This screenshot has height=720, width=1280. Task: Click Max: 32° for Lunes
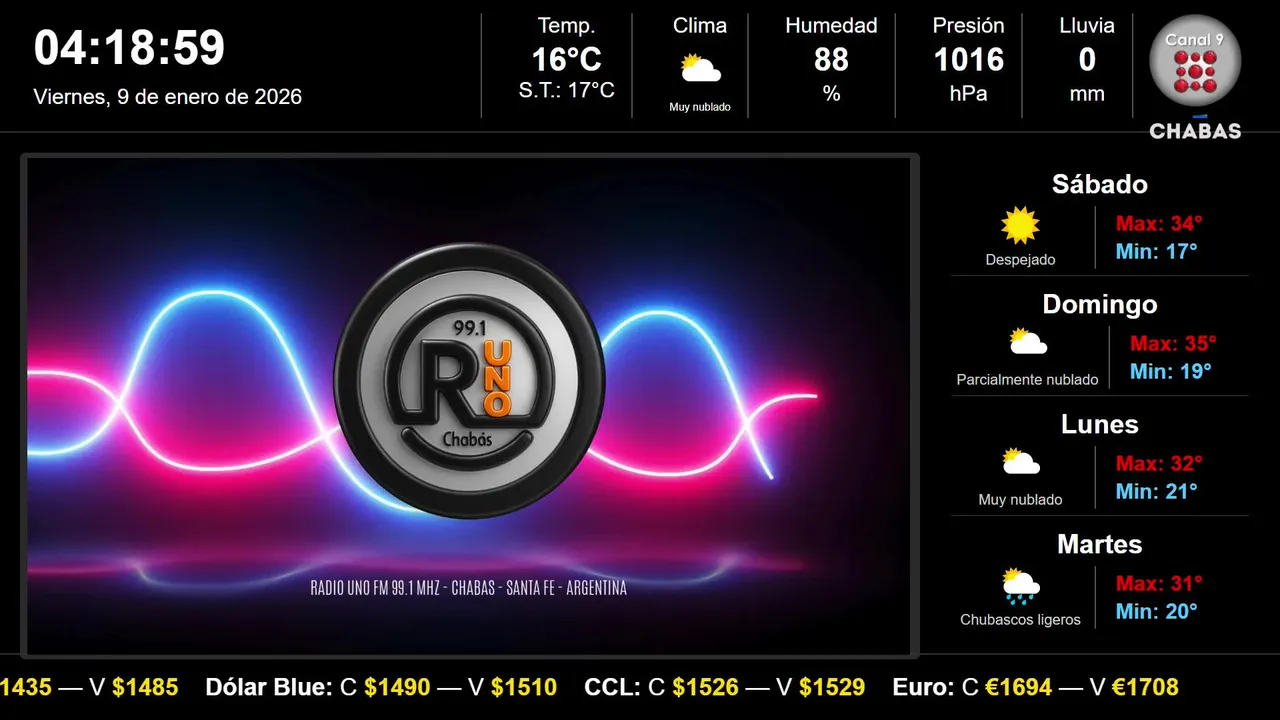click(1158, 464)
